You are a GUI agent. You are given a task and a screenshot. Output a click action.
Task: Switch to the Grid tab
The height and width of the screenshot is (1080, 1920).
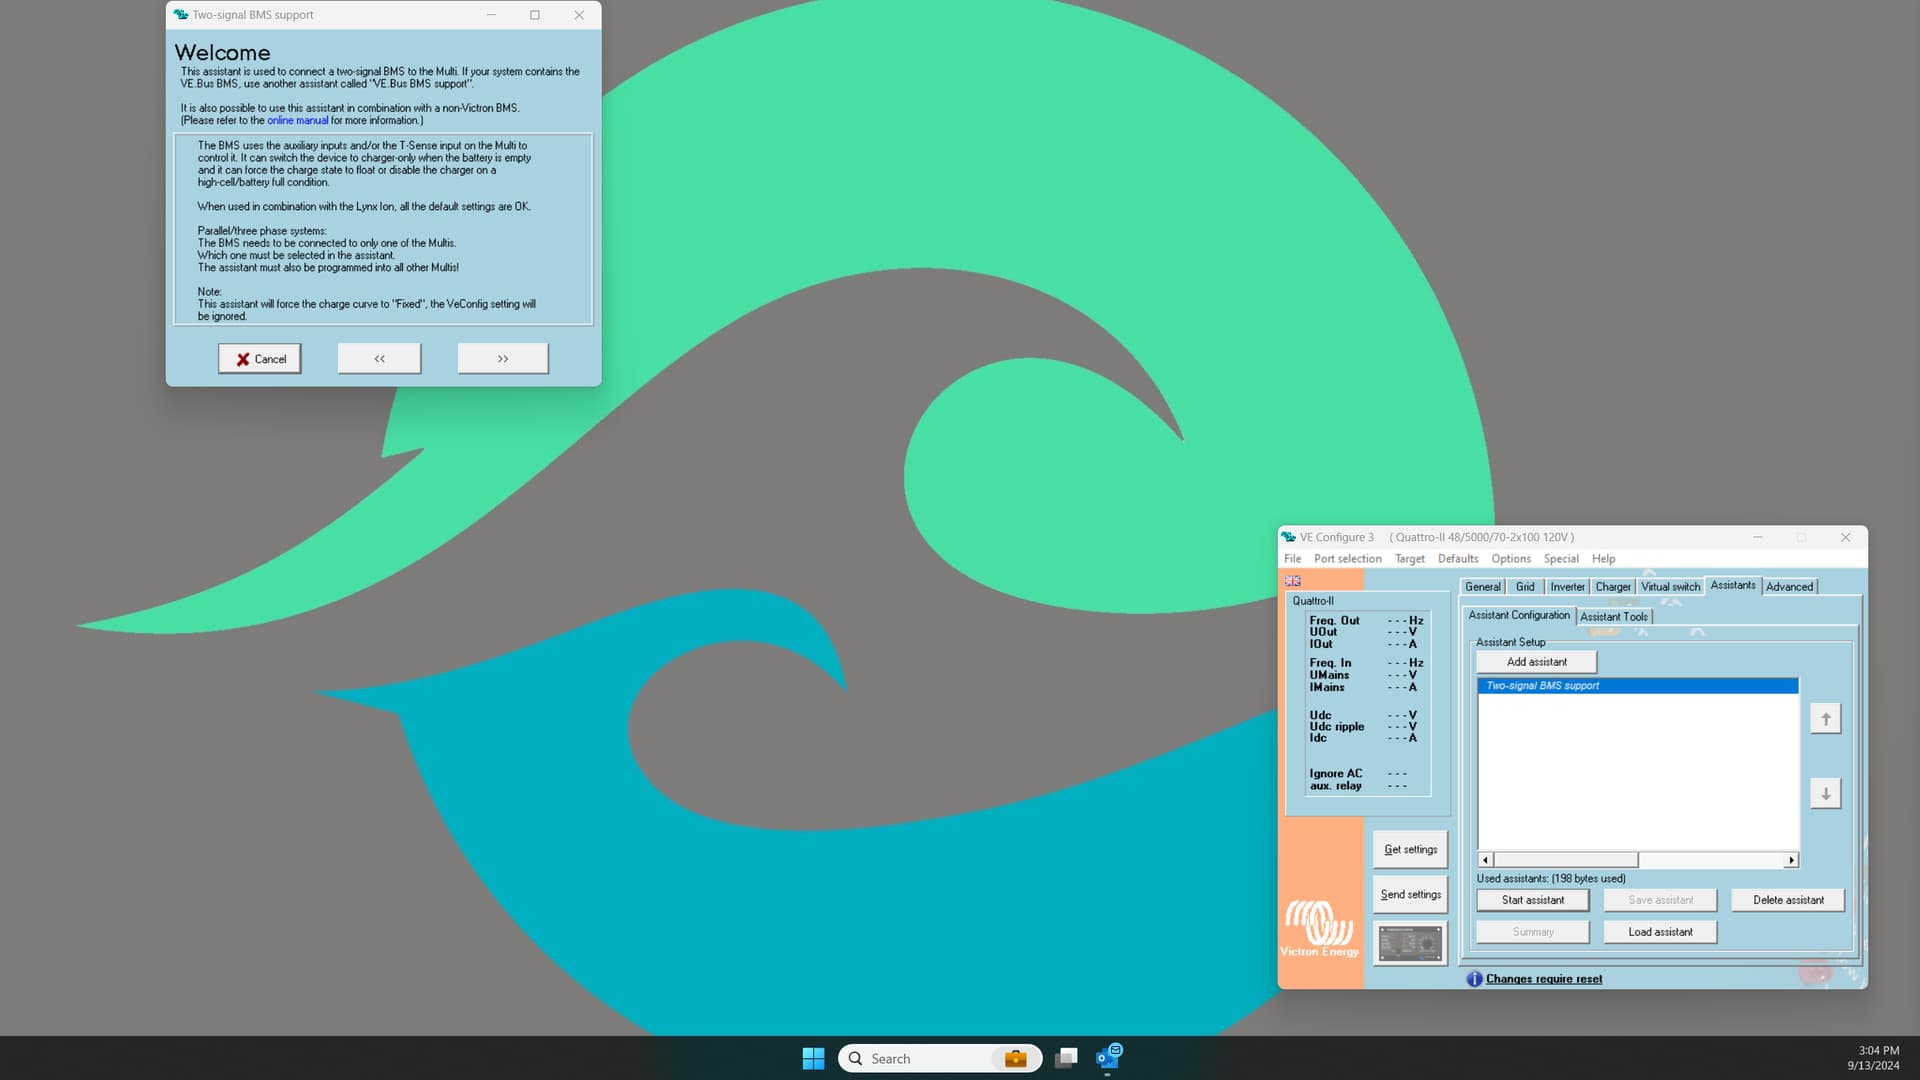point(1524,587)
